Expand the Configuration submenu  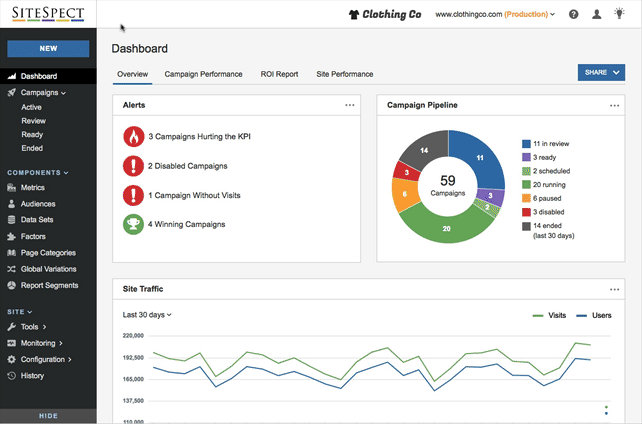point(70,360)
